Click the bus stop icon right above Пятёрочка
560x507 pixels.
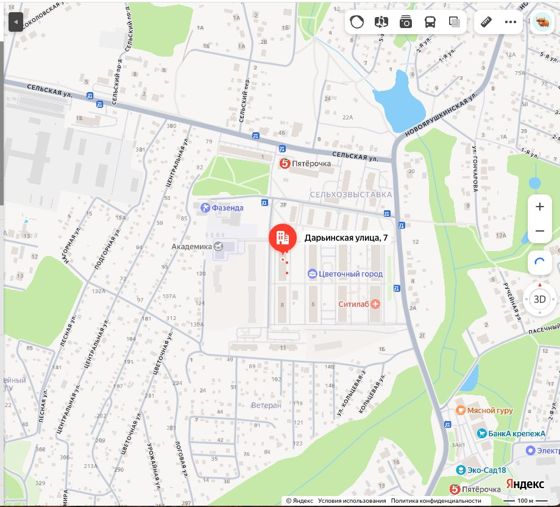282,148
